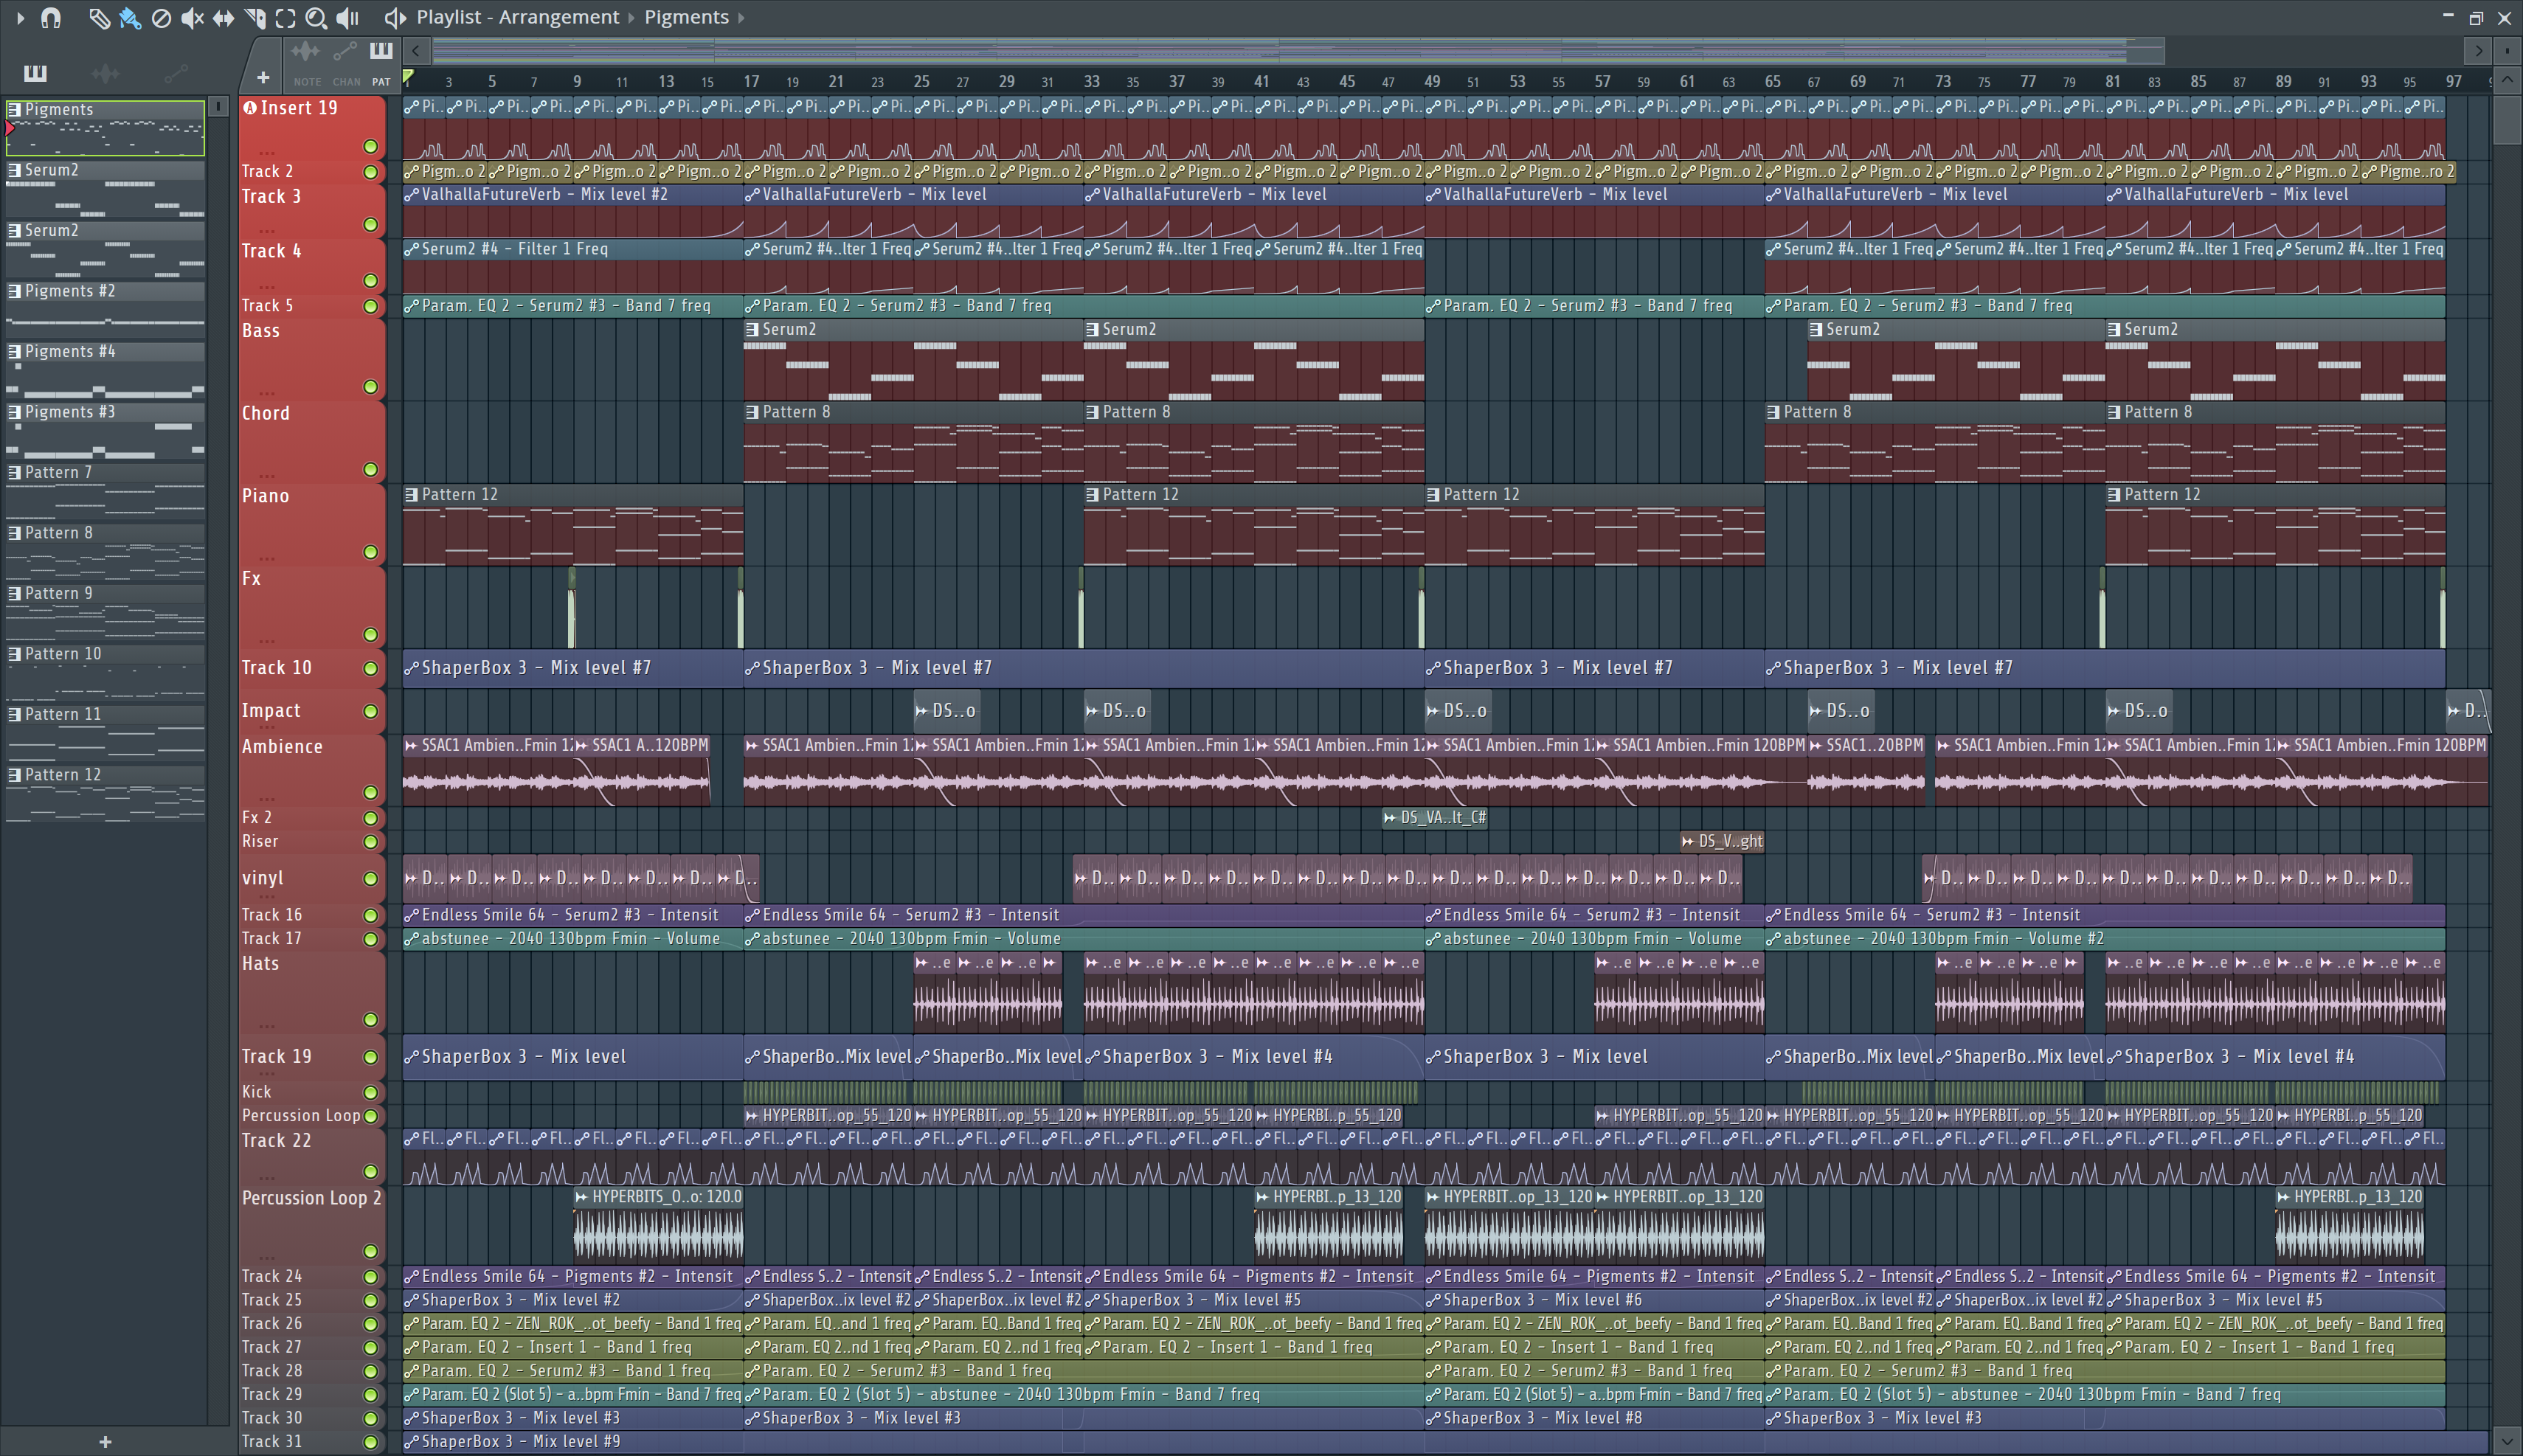Show audio clips in the picker panel

[x=105, y=73]
